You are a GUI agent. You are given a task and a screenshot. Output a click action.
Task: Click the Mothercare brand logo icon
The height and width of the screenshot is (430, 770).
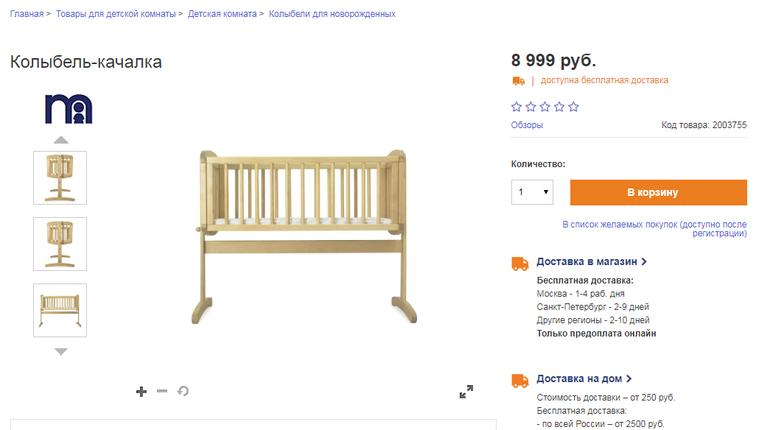click(x=68, y=108)
